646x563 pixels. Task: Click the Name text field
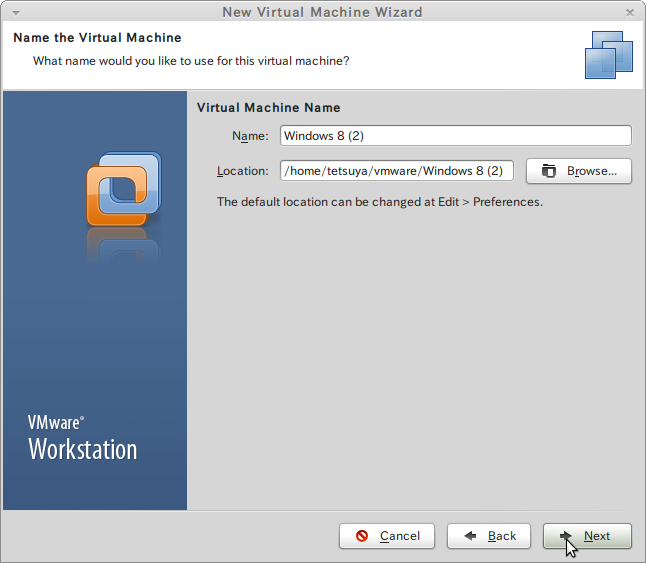(x=456, y=135)
